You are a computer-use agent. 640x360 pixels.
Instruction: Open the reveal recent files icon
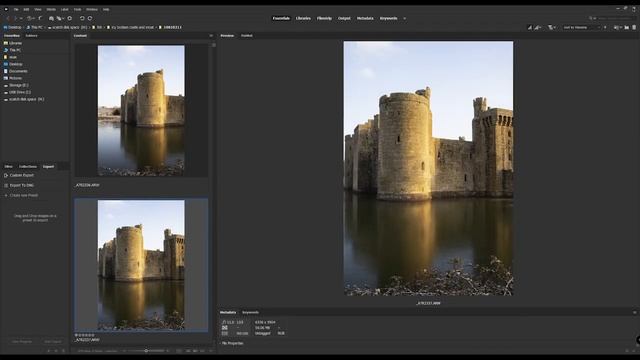[30, 18]
